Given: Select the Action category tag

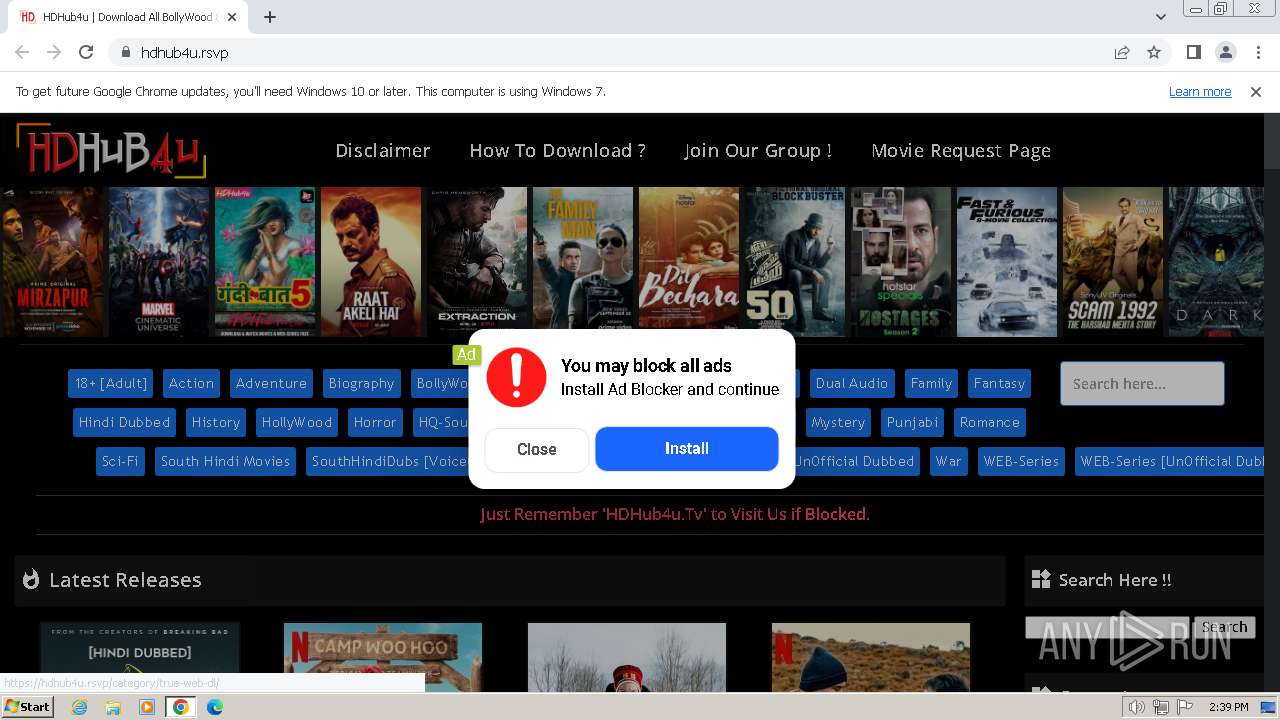Looking at the screenshot, I should click(191, 384).
